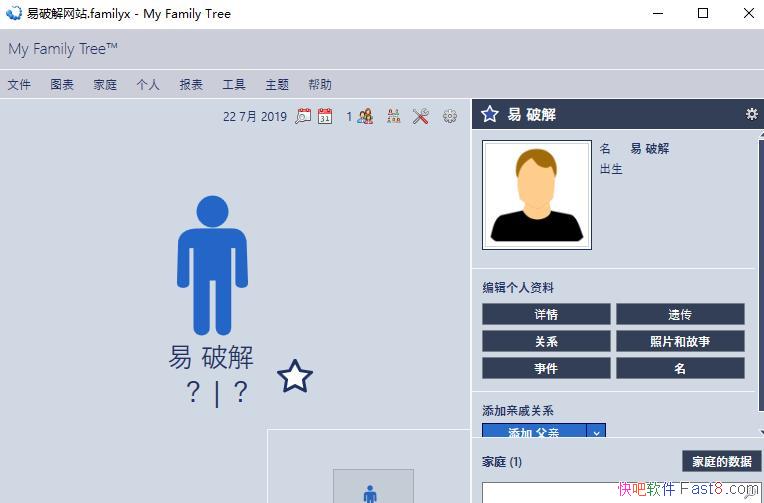This screenshot has height=503, width=764.
Task: Open the 工具 menu
Action: tap(234, 84)
